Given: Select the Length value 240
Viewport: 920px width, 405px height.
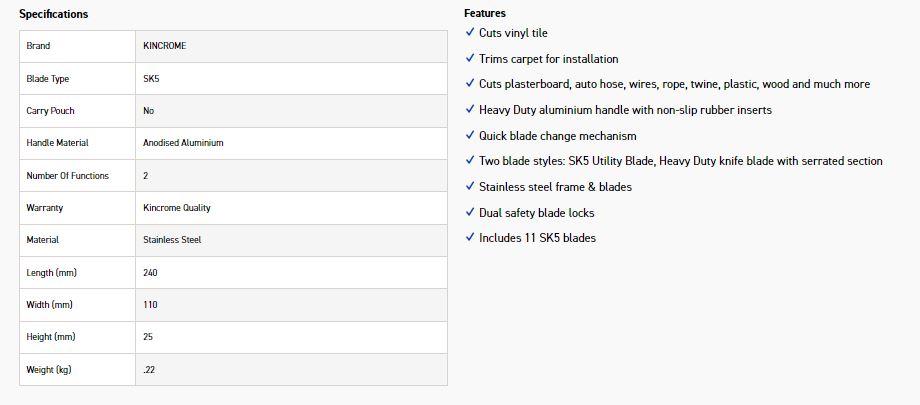Looking at the screenshot, I should (150, 272).
